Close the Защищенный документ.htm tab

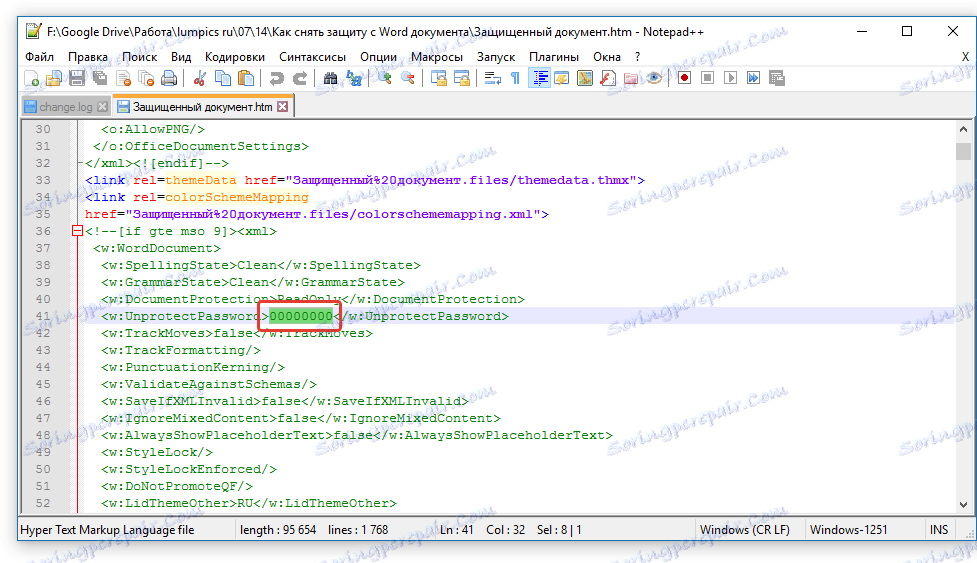click(283, 107)
